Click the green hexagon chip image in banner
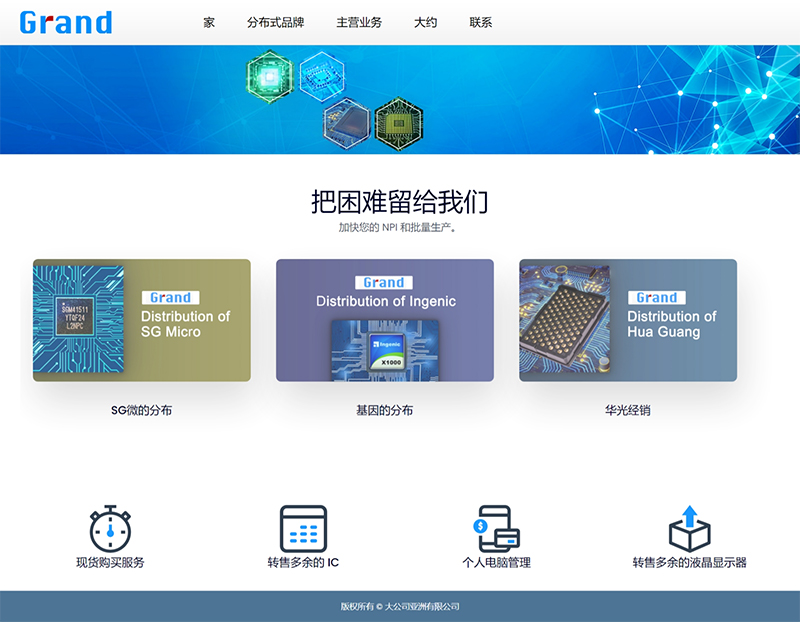The width and height of the screenshot is (800, 622). coord(270,77)
